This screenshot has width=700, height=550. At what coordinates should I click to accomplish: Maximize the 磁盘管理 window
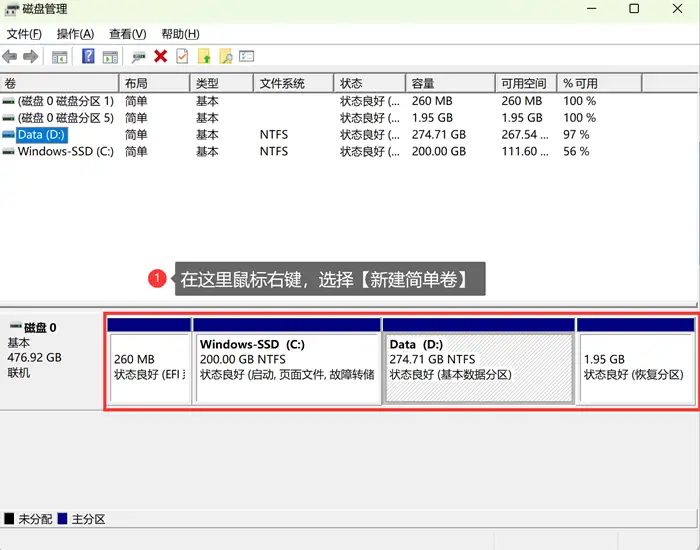coord(634,8)
